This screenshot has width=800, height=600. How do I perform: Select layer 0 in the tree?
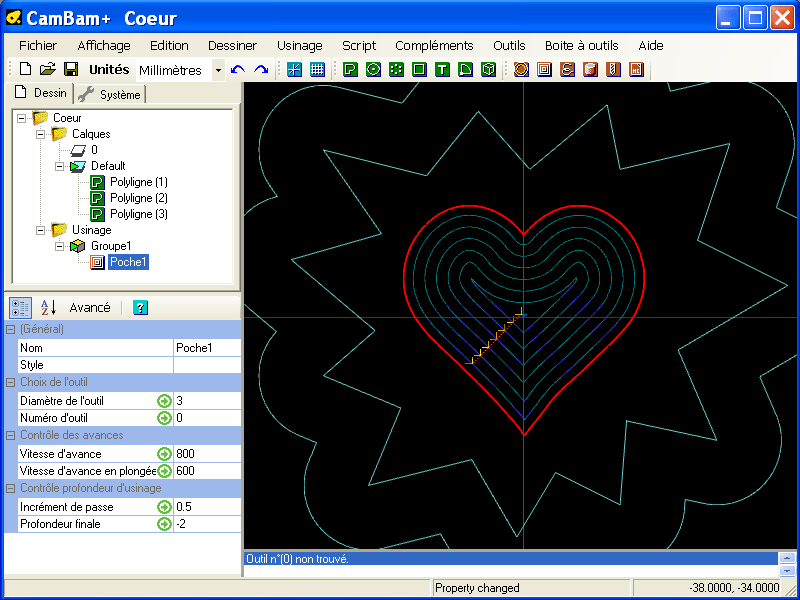[94, 149]
